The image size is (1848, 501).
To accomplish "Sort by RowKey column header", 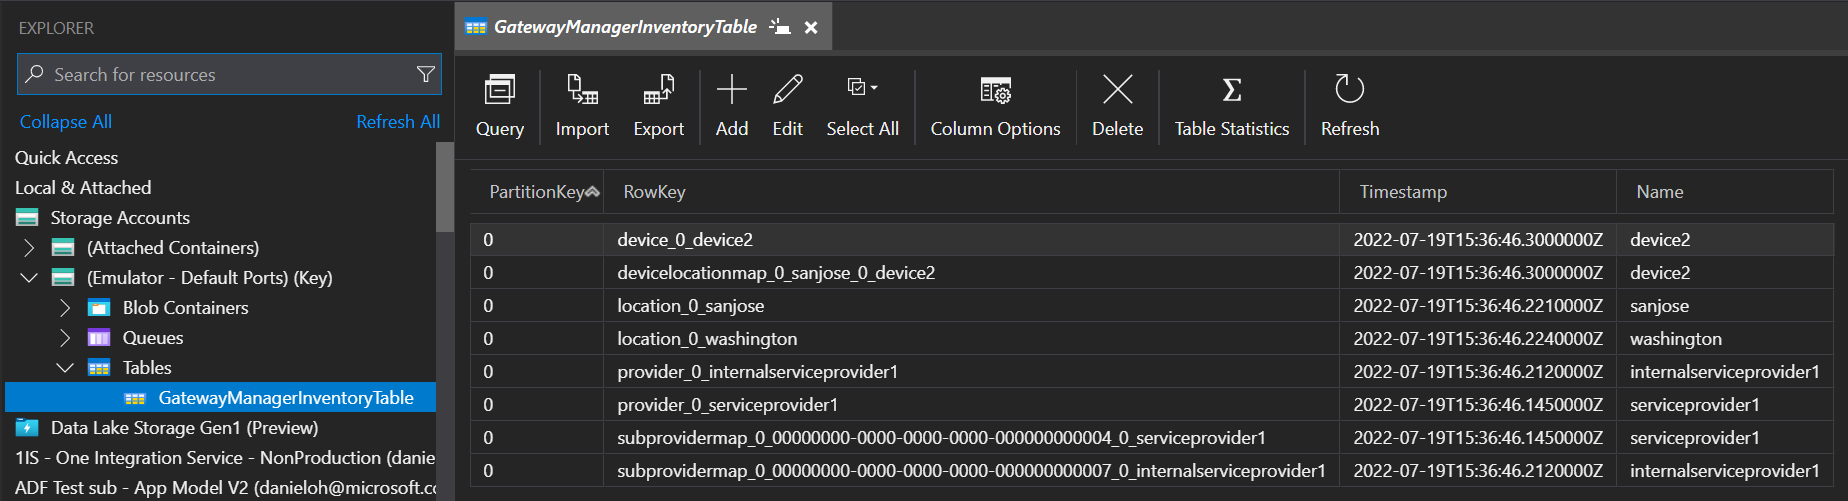I will (971, 191).
